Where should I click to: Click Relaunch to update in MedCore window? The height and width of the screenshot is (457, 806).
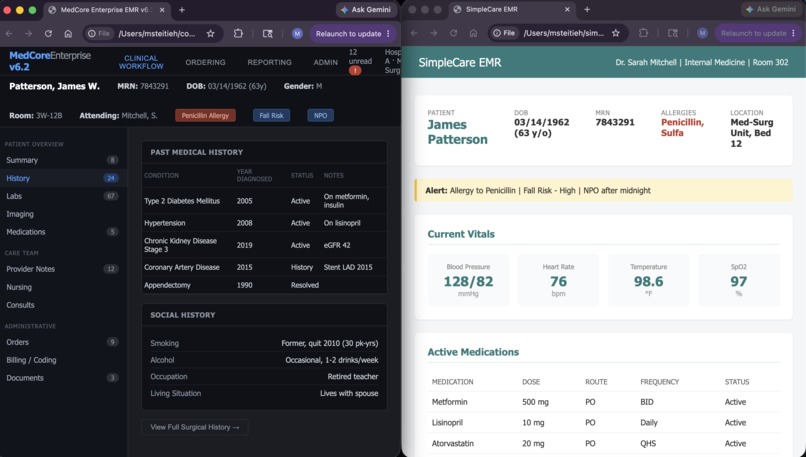tap(353, 33)
